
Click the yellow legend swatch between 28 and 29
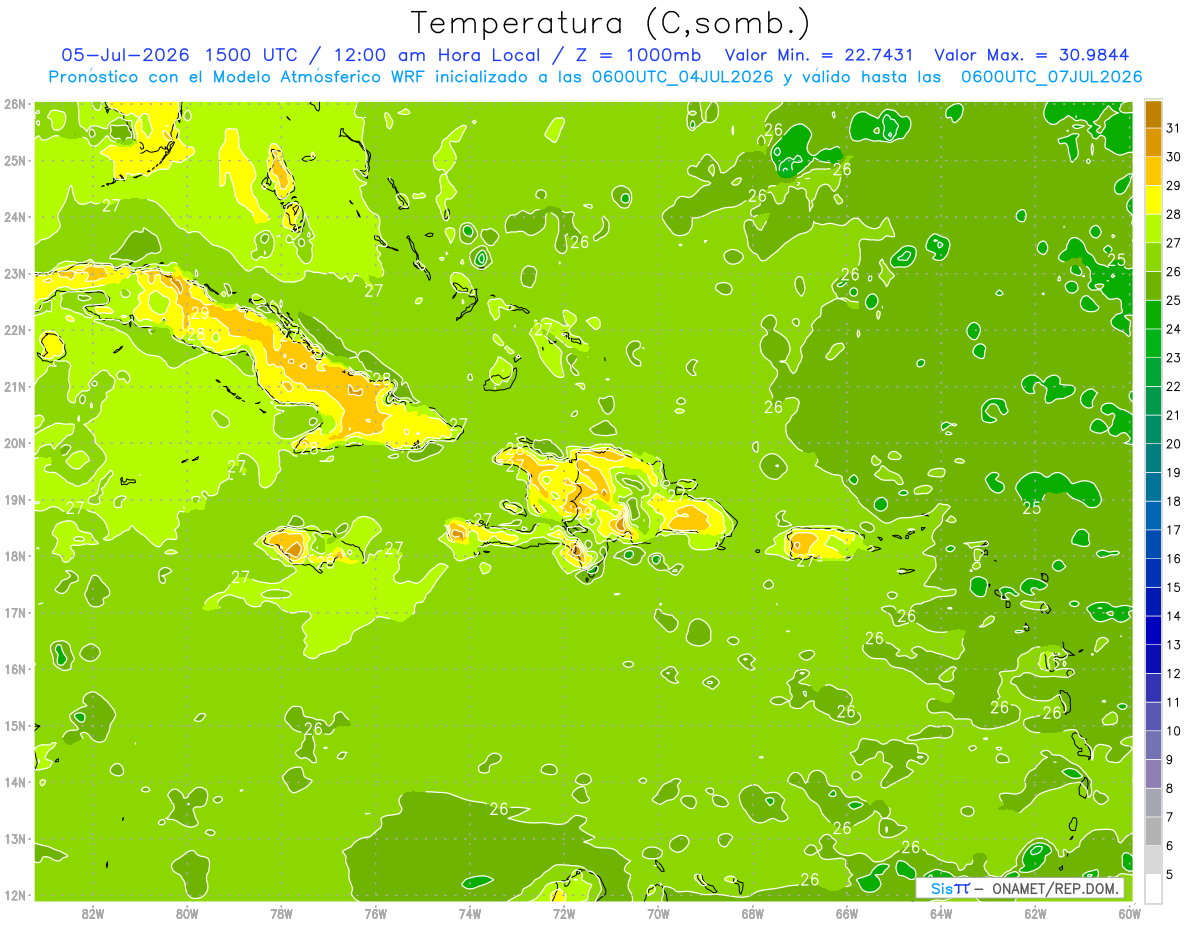(x=1153, y=200)
